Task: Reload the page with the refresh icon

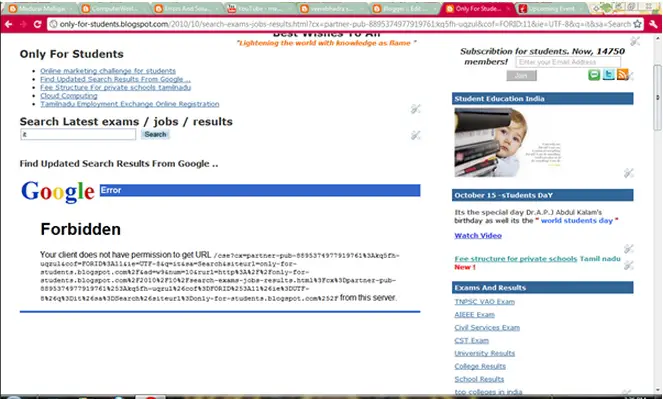Action: point(37,24)
